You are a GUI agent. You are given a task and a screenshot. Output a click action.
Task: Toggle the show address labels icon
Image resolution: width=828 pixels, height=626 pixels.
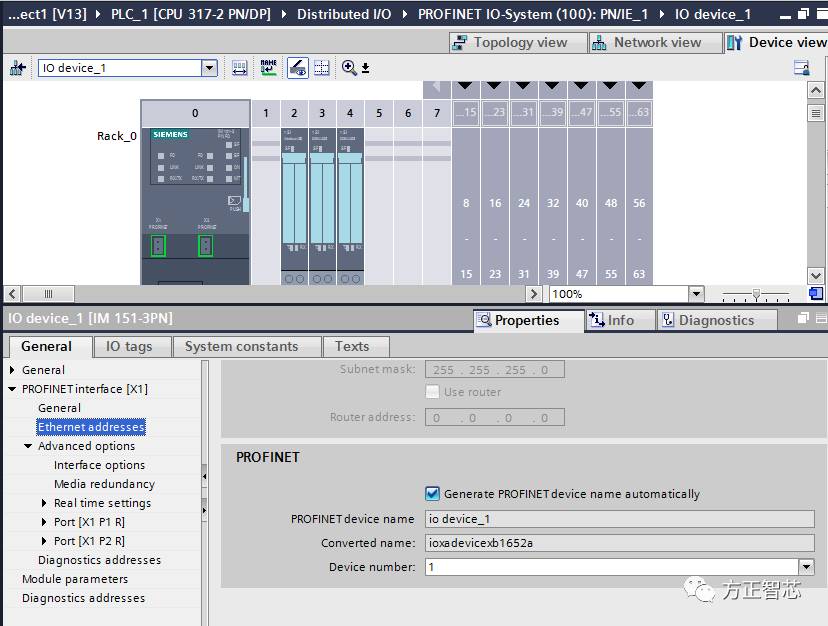point(297,68)
